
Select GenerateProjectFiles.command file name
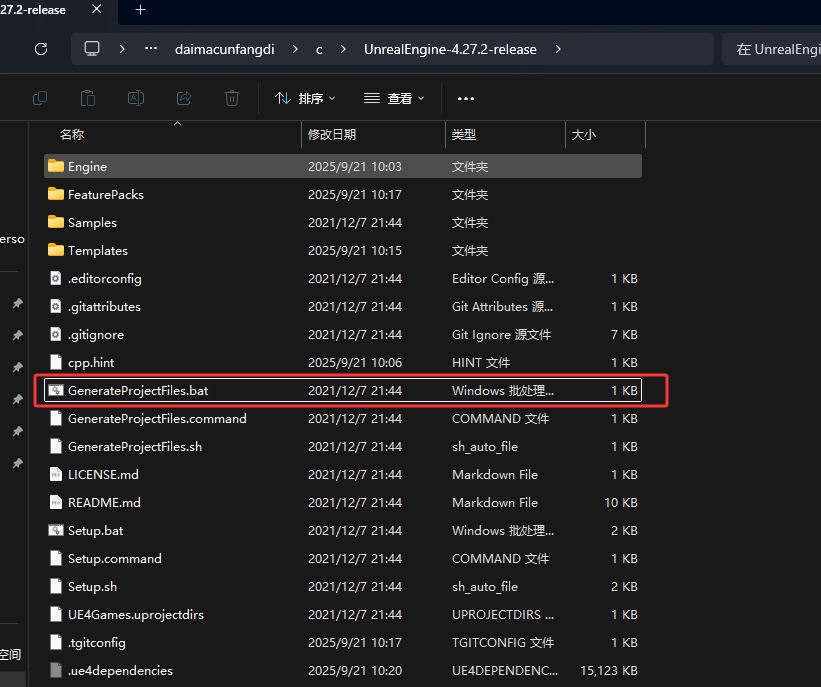click(157, 418)
